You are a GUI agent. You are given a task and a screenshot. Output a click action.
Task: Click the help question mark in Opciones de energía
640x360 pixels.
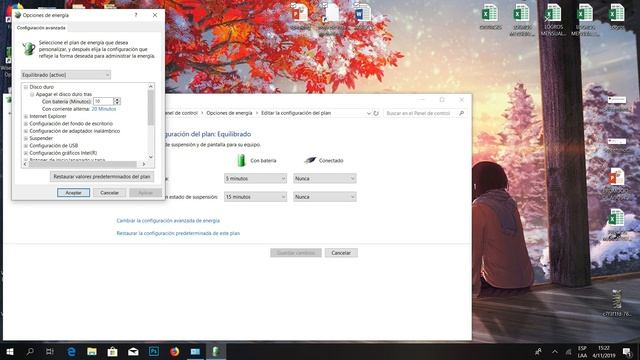click(136, 15)
